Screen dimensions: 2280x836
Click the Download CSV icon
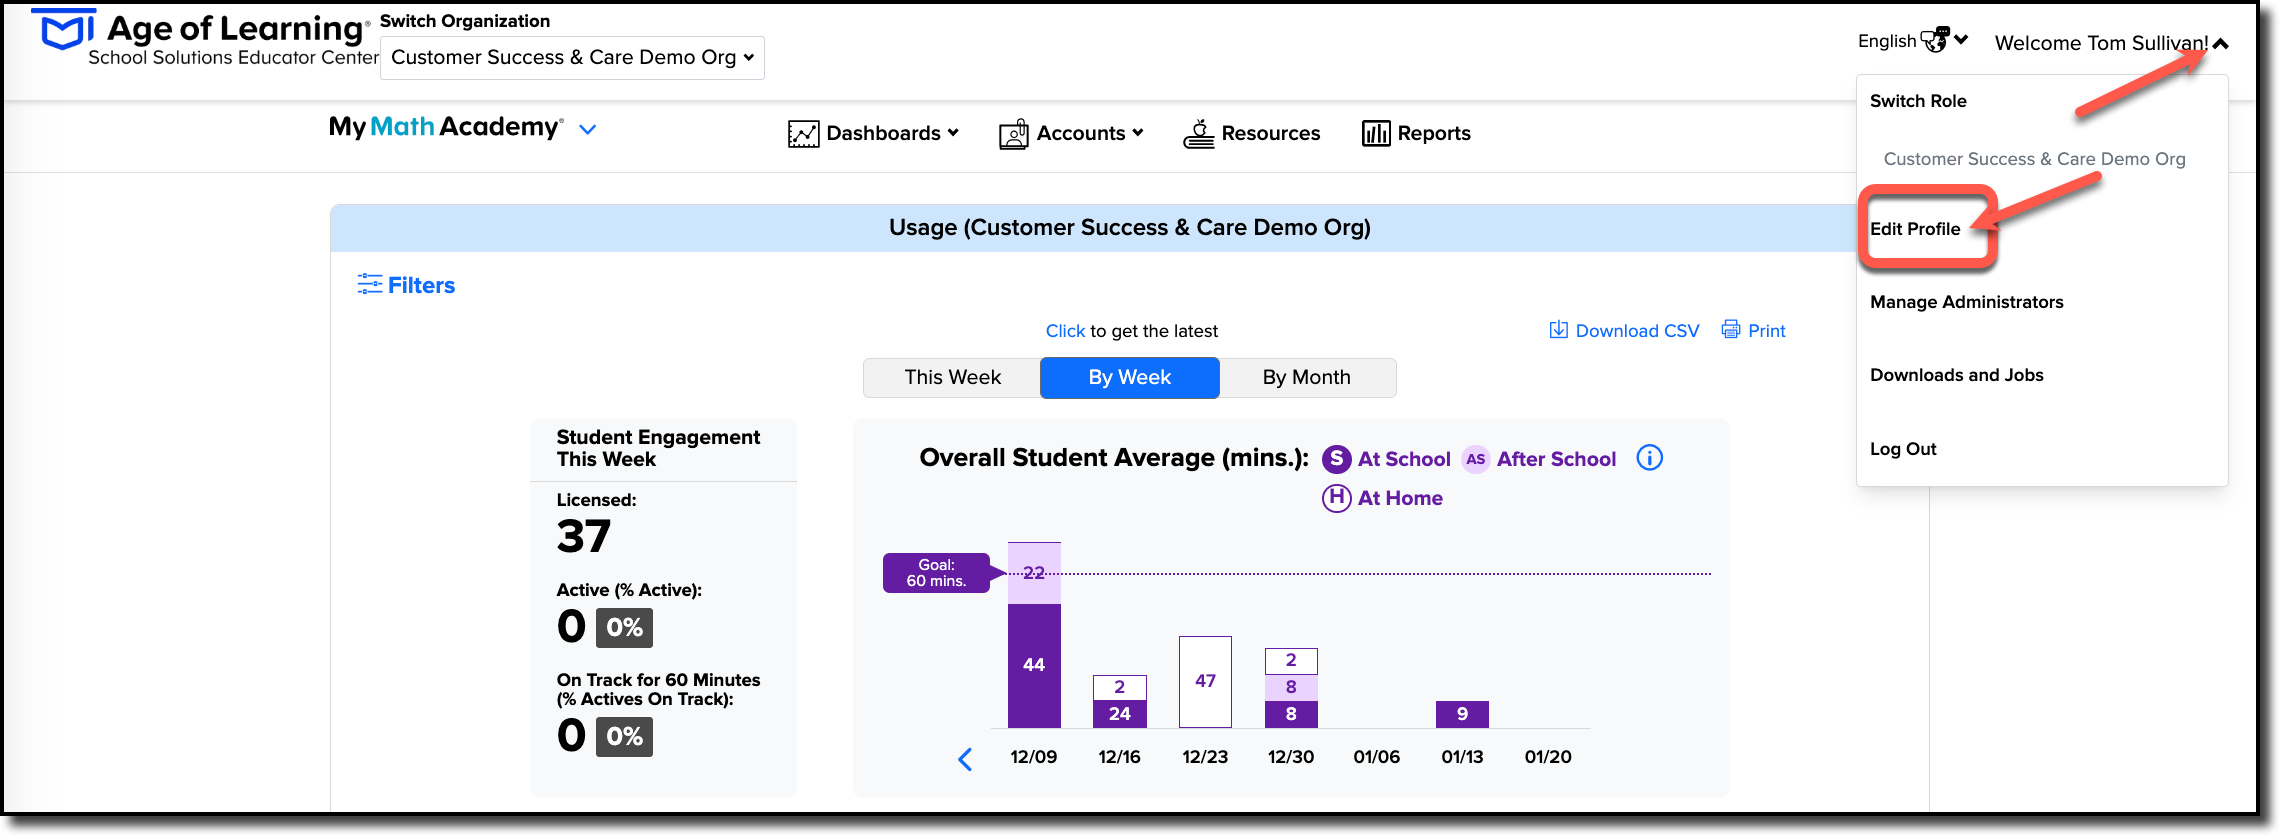pos(1558,329)
